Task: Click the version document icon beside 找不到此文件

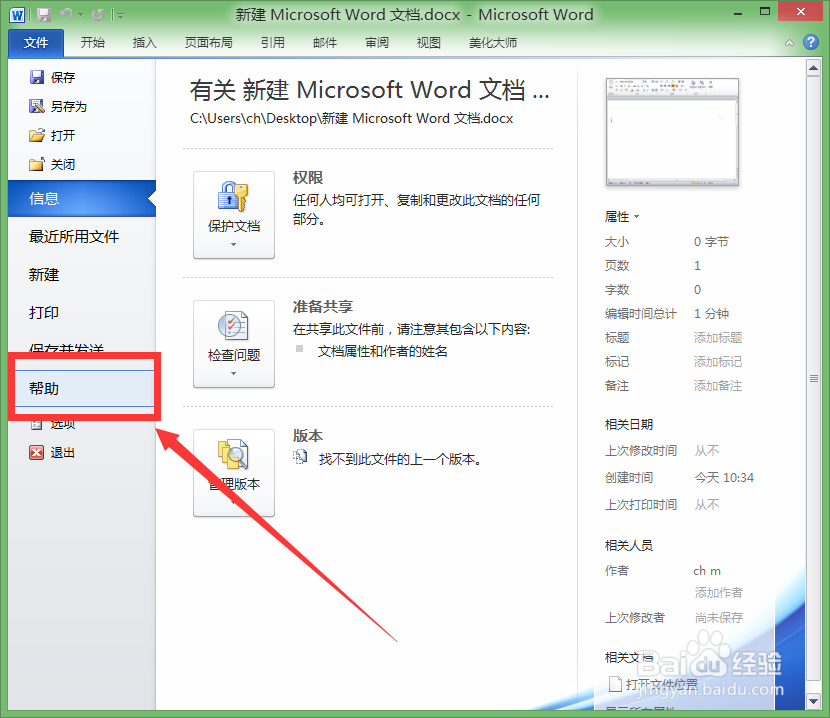Action: (x=300, y=457)
